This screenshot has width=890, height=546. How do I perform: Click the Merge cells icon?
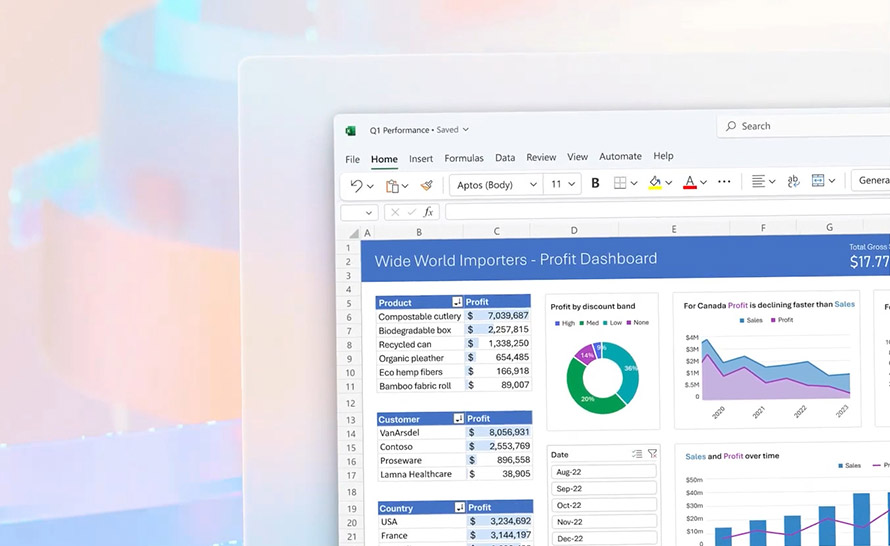818,180
